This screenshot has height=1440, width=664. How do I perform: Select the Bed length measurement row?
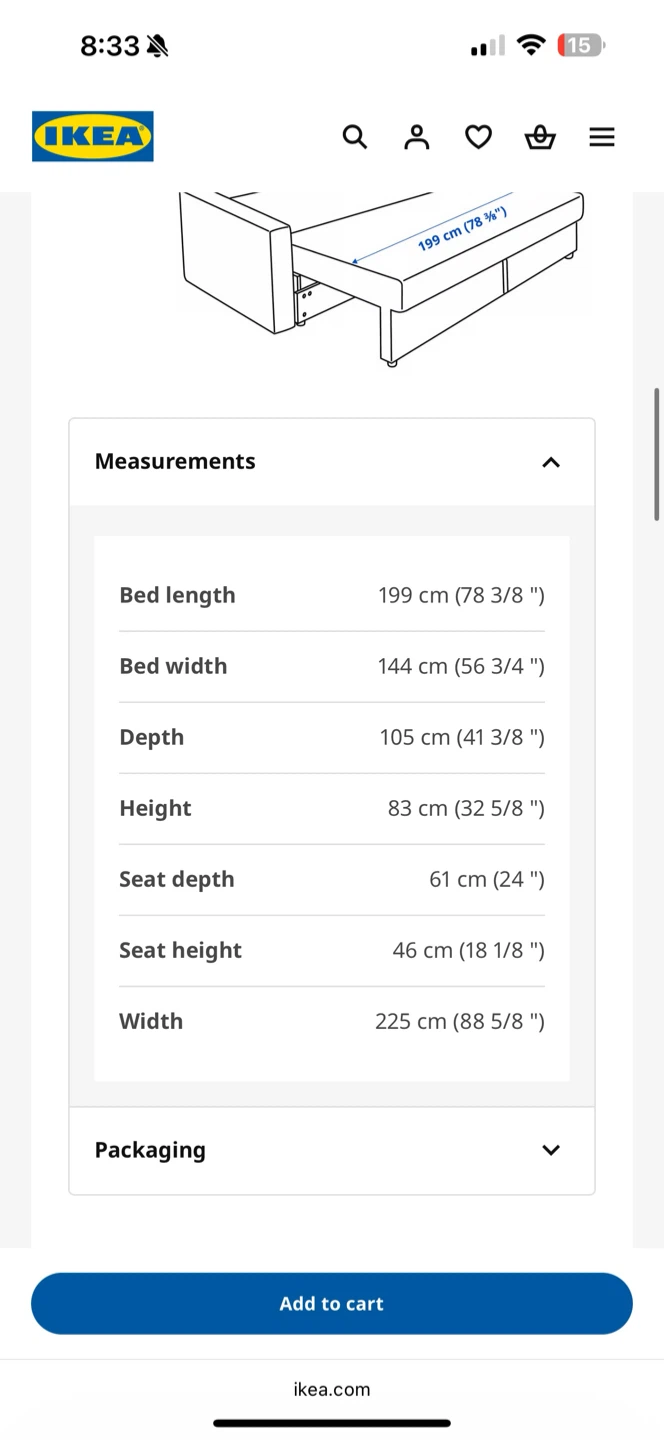pyautogui.click(x=332, y=596)
